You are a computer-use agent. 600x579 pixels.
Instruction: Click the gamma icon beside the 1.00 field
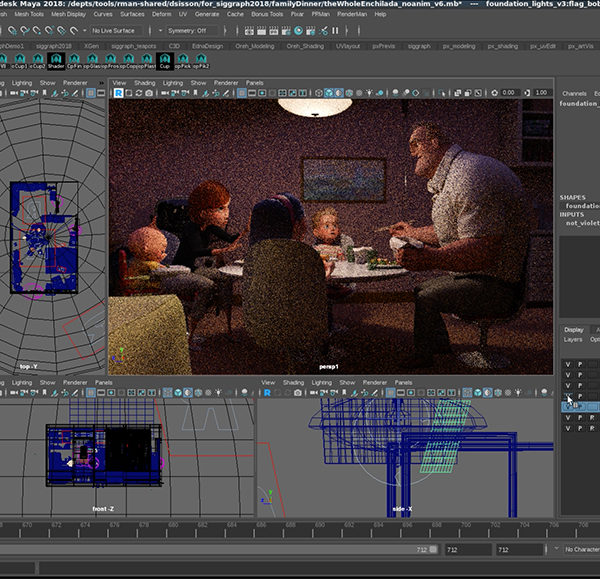coord(527,93)
